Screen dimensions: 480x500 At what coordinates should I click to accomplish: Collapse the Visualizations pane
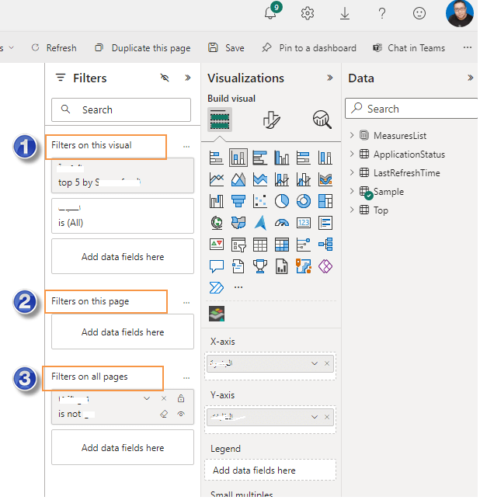pos(330,78)
